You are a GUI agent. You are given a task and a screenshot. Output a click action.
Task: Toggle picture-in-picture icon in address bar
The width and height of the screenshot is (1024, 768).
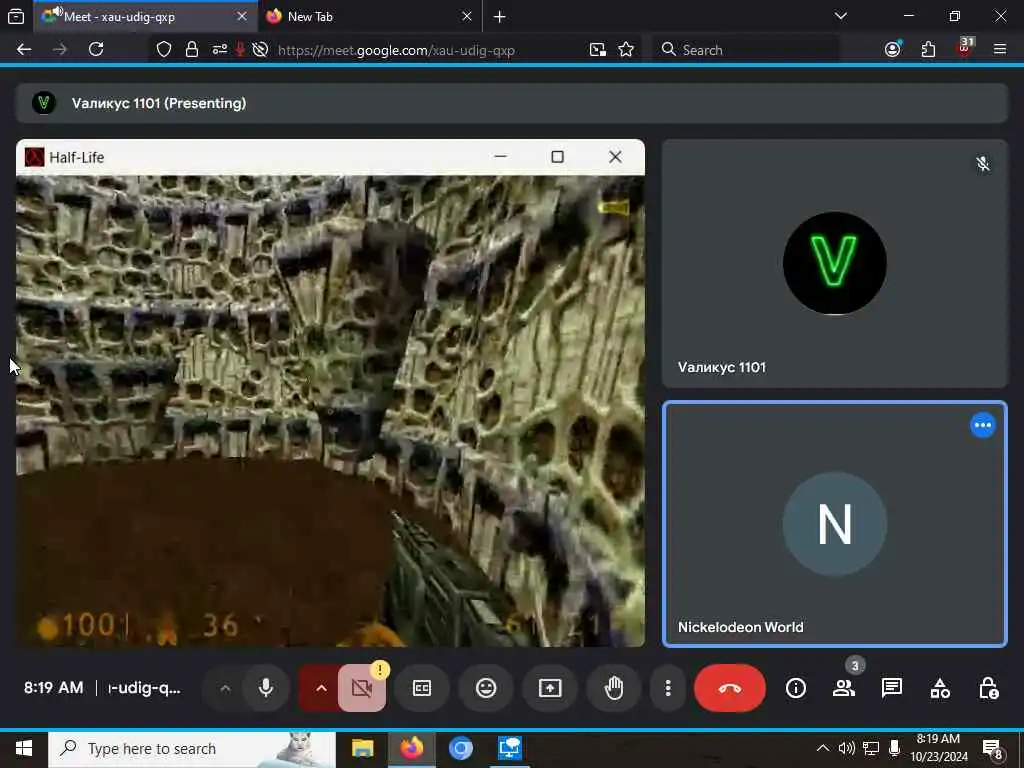pyautogui.click(x=598, y=50)
